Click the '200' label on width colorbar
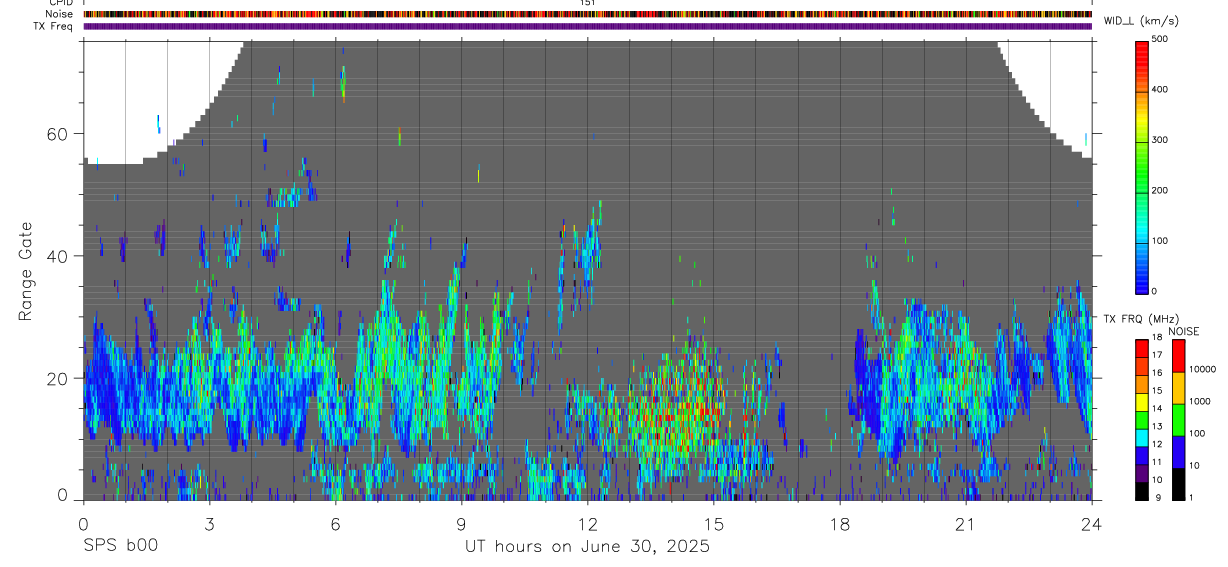The width and height of the screenshot is (1228, 567). 1161,190
